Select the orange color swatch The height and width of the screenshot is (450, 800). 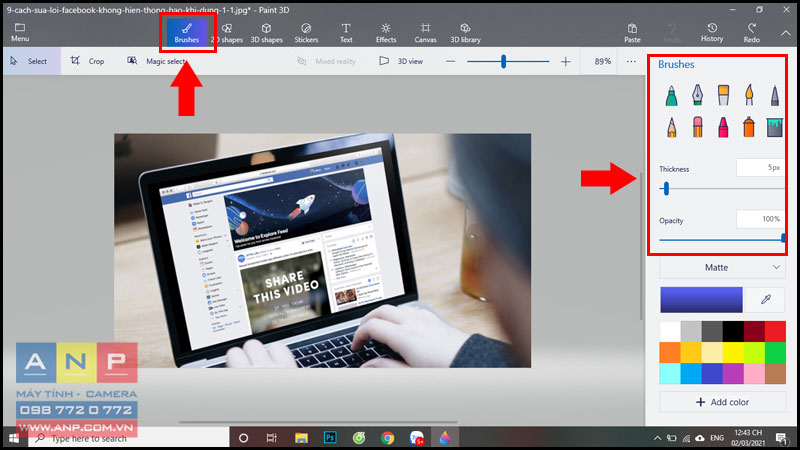(x=670, y=353)
